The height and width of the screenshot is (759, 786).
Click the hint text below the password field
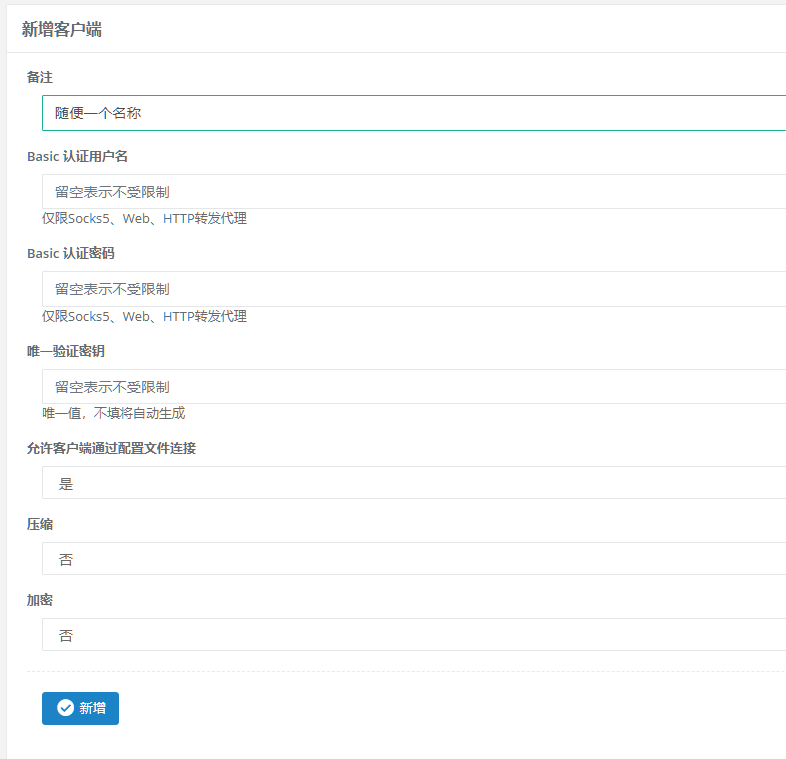click(144, 316)
